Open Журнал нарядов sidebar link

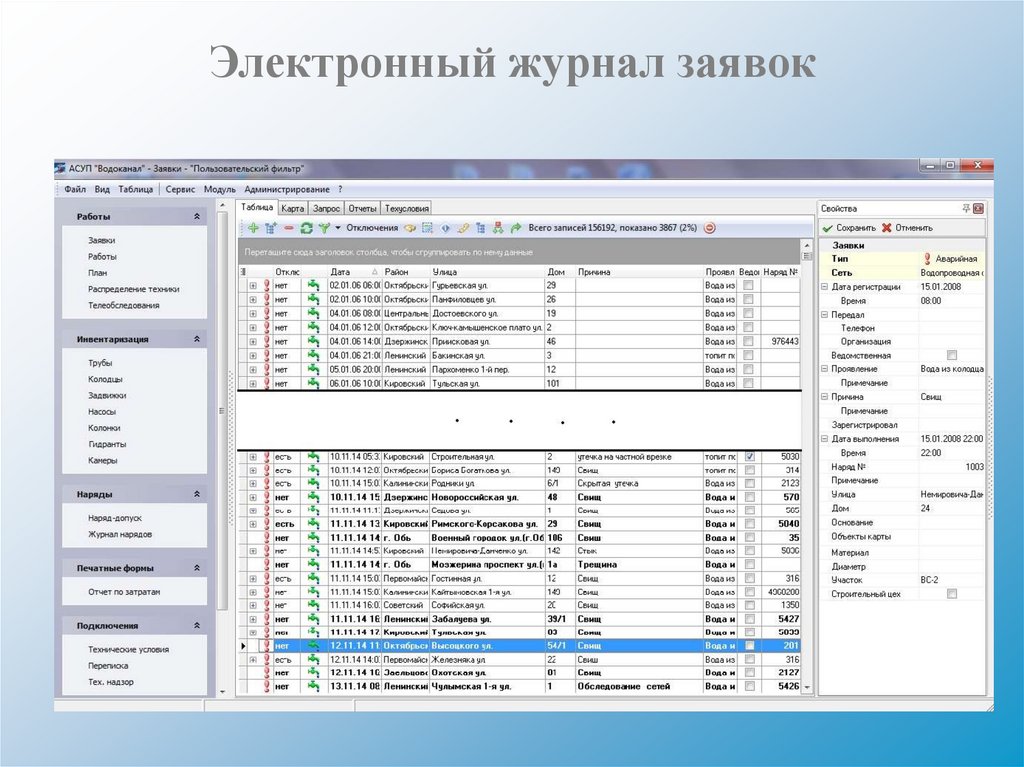pyautogui.click(x=120, y=534)
